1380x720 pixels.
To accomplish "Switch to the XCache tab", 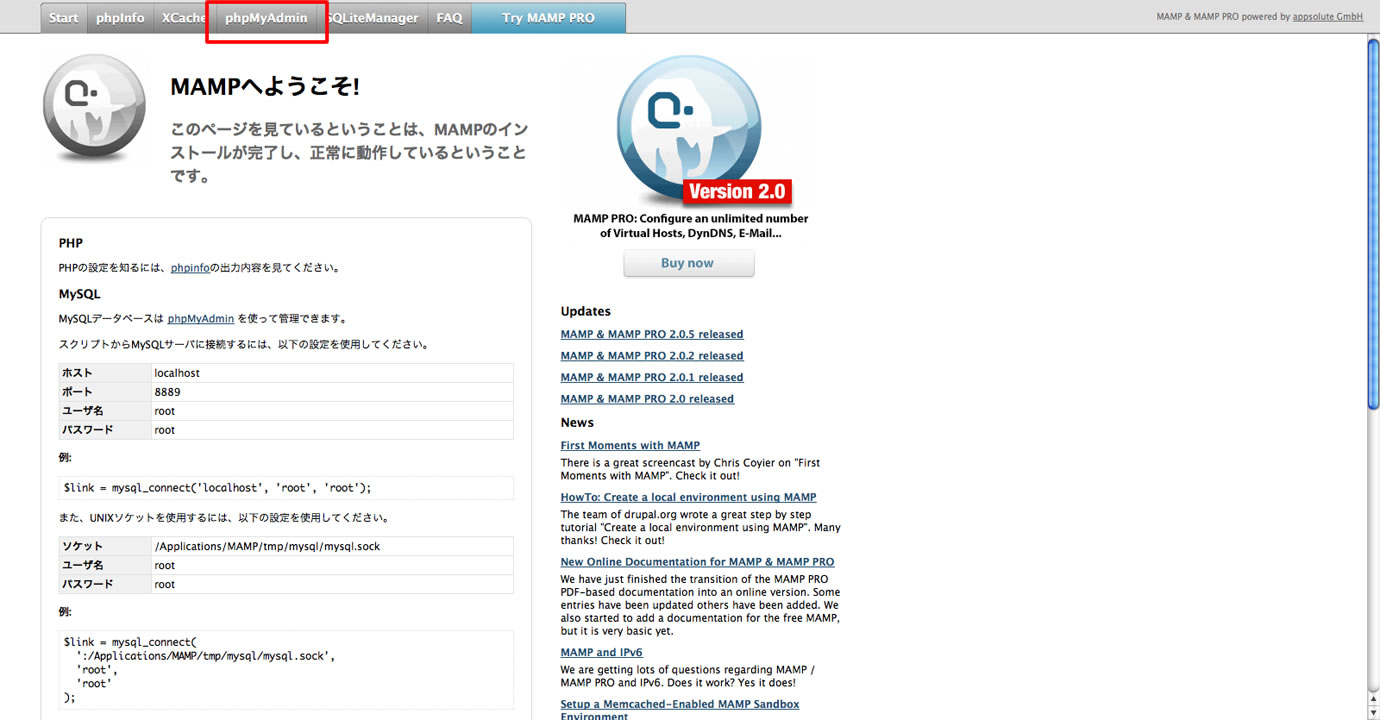I will pos(184,18).
